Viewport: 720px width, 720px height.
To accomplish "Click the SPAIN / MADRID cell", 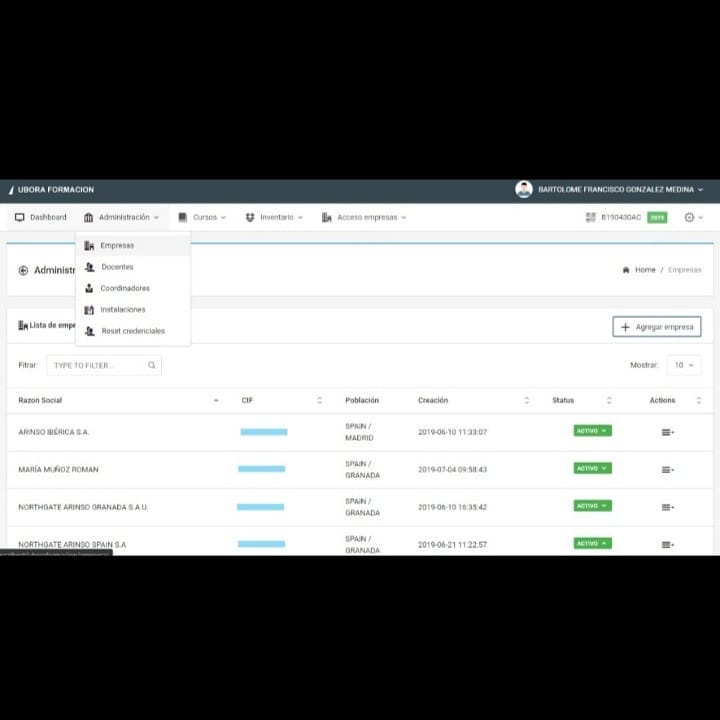I will pyautogui.click(x=359, y=432).
